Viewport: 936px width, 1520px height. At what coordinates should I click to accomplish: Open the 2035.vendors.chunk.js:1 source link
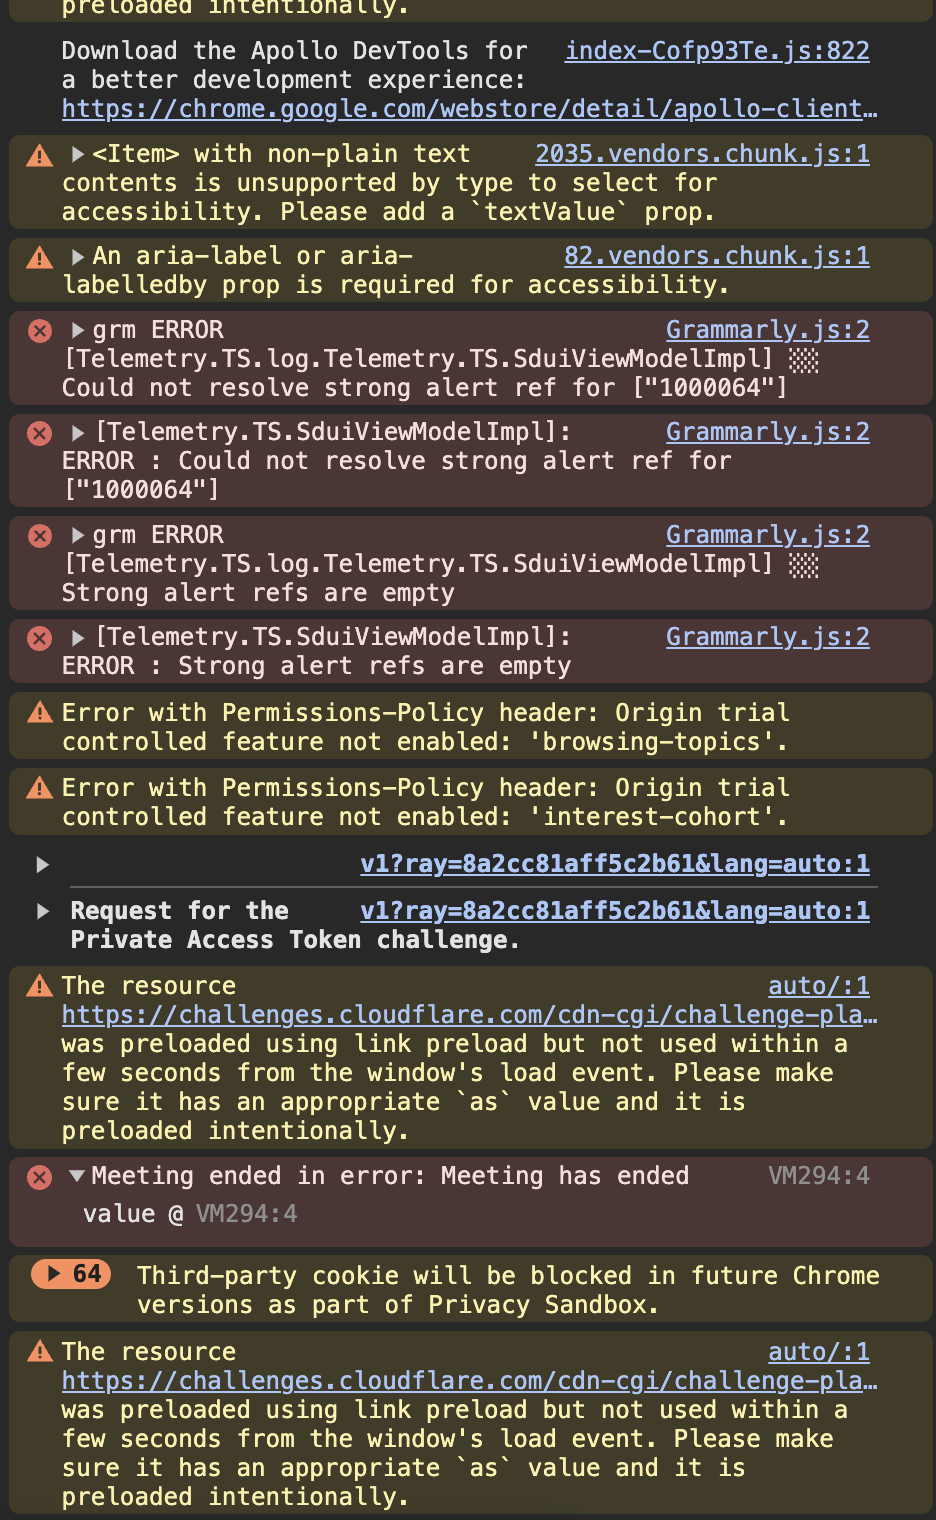(702, 153)
